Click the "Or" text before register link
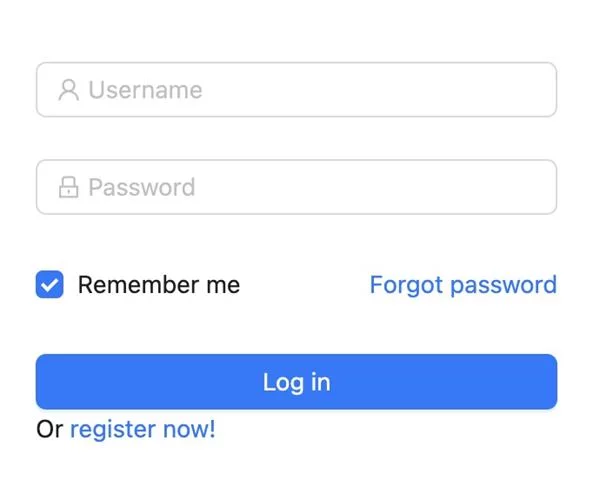Viewport: 600px width, 480px height. [49, 430]
